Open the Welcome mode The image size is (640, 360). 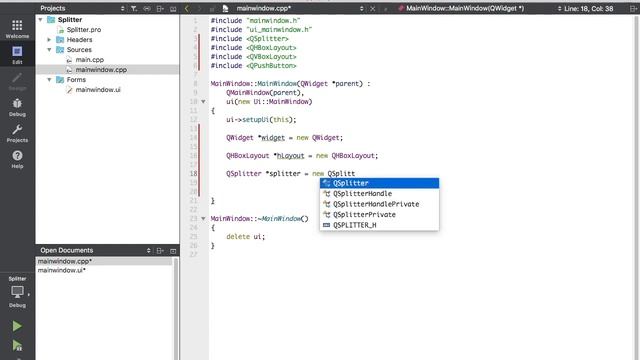coord(17,29)
